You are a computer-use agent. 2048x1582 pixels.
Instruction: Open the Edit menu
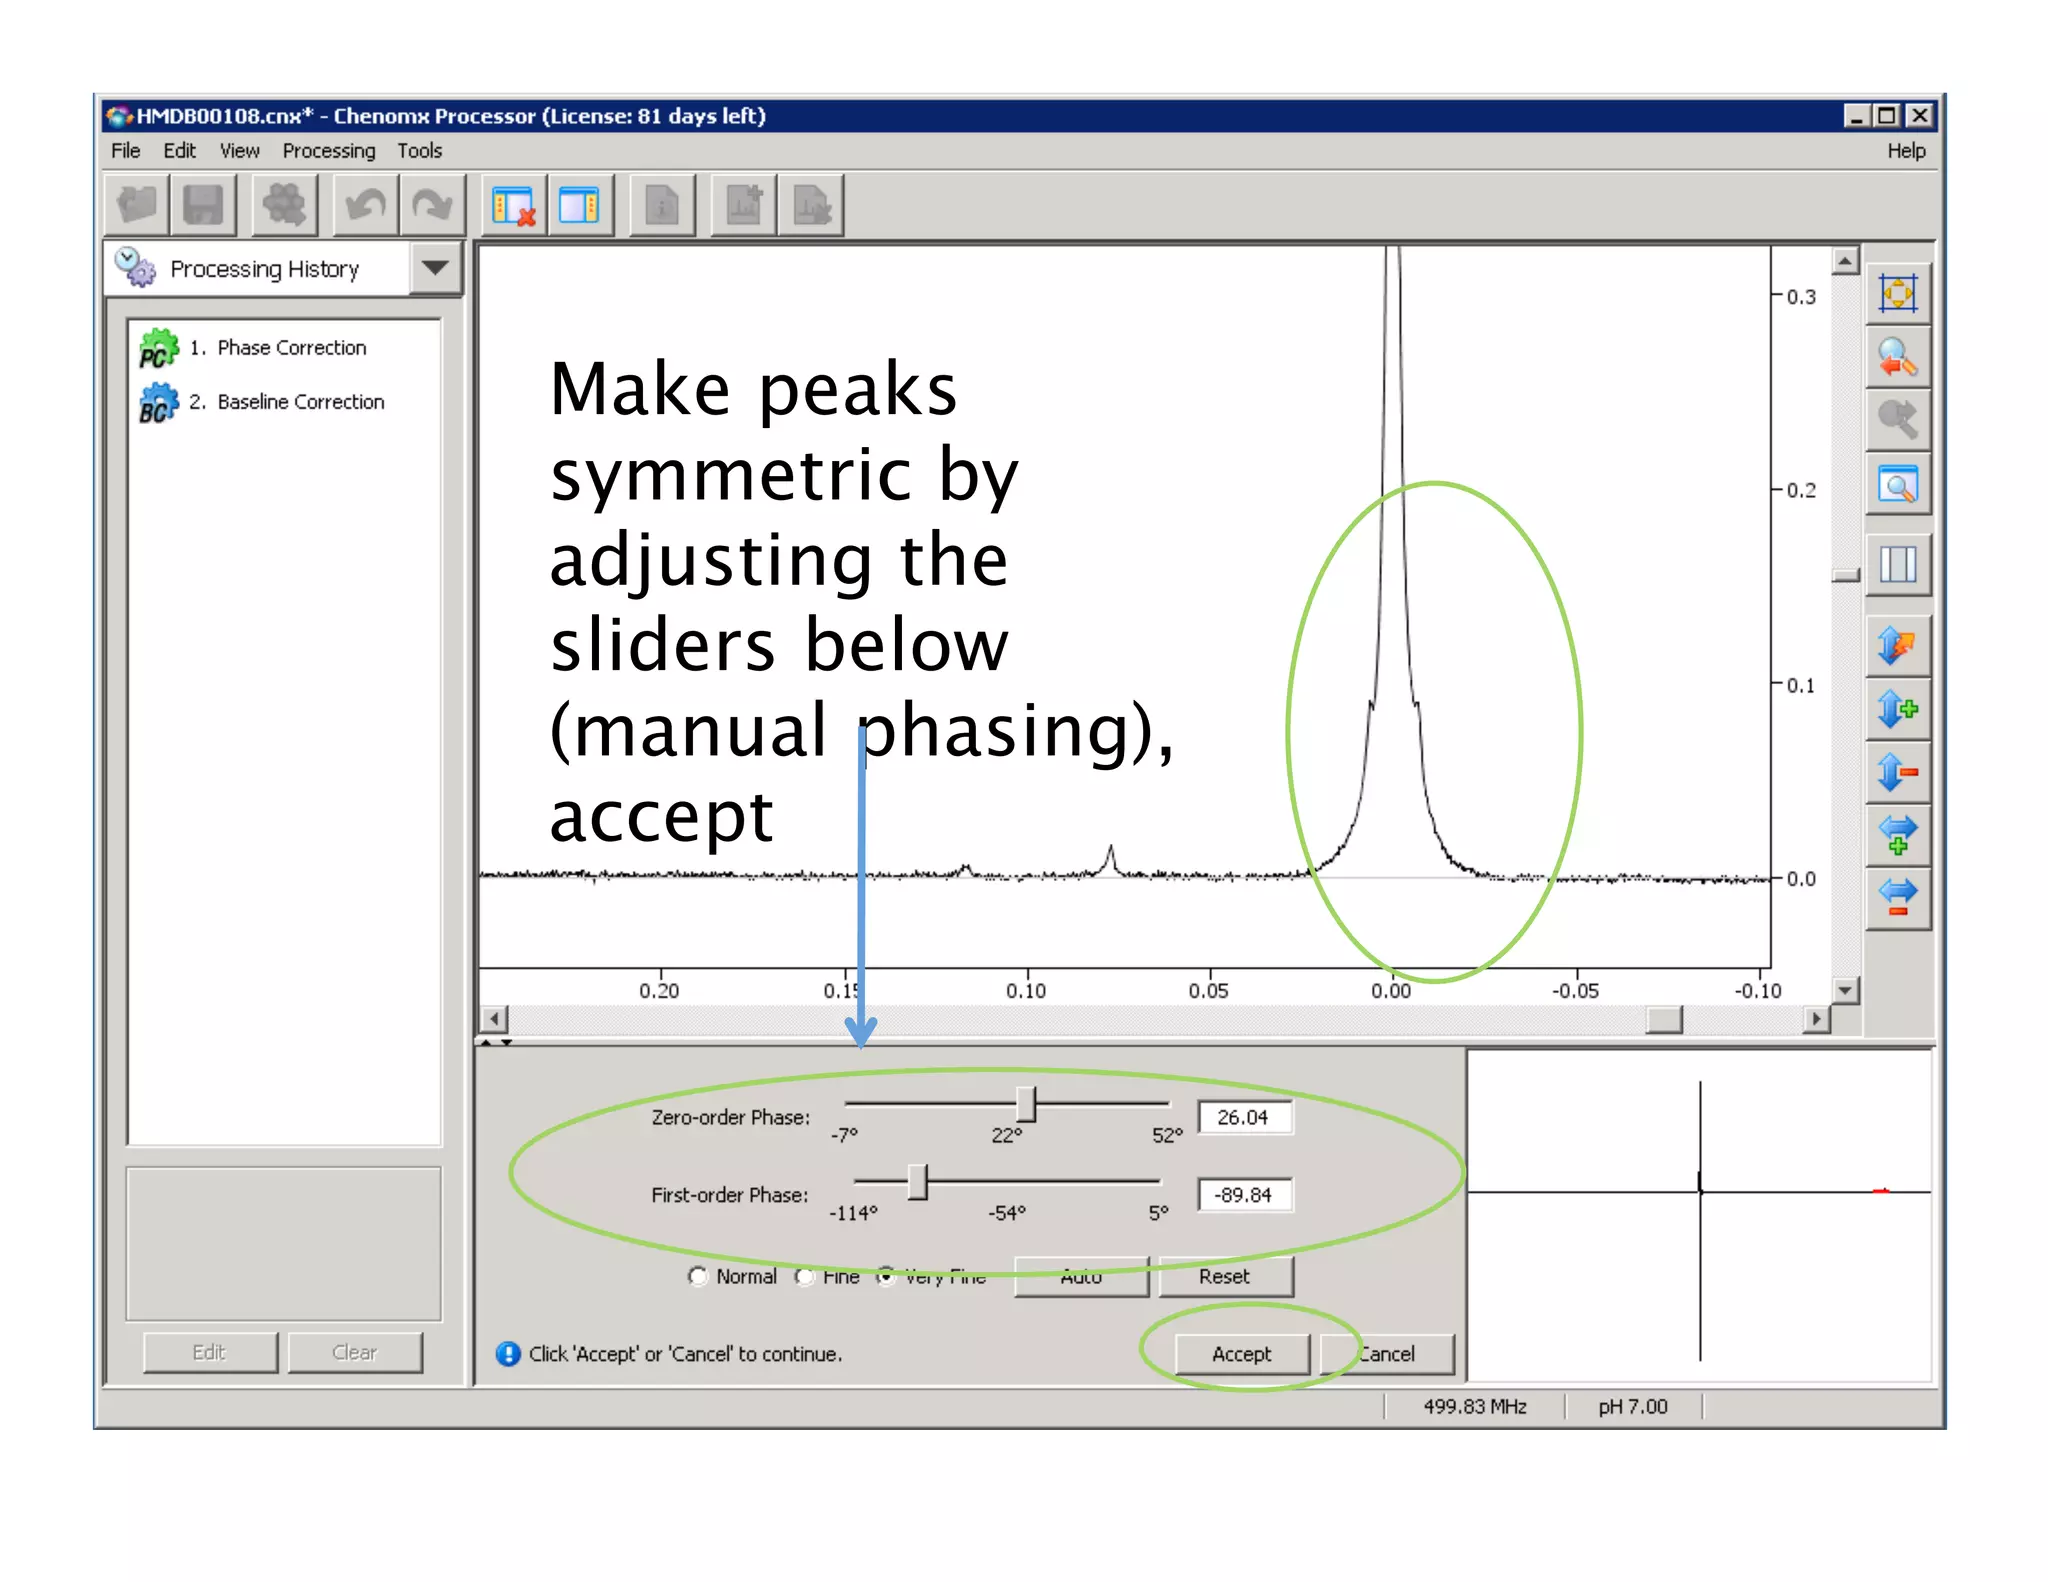[x=180, y=151]
